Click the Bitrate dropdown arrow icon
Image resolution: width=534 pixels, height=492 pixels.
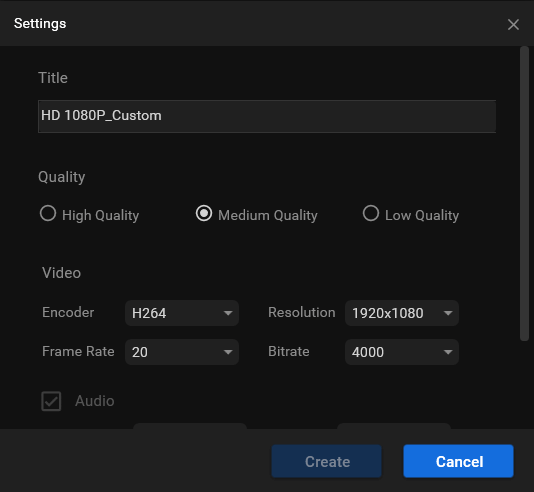click(x=448, y=352)
